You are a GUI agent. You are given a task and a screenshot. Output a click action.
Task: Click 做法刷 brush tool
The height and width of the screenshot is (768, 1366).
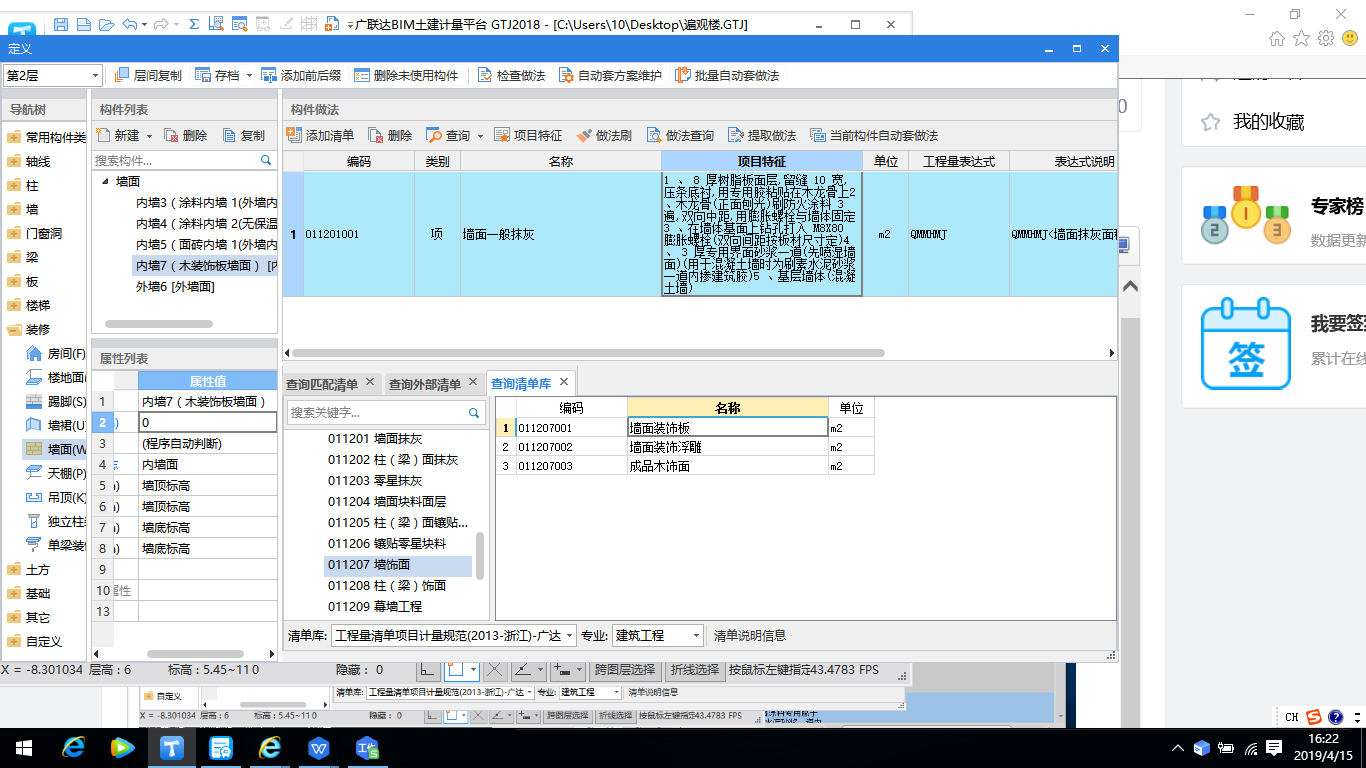coord(604,135)
